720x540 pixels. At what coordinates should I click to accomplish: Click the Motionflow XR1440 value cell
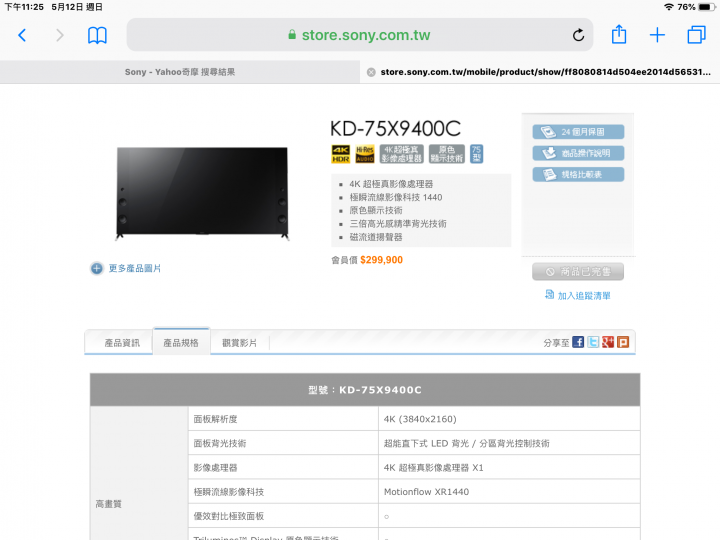pos(509,492)
